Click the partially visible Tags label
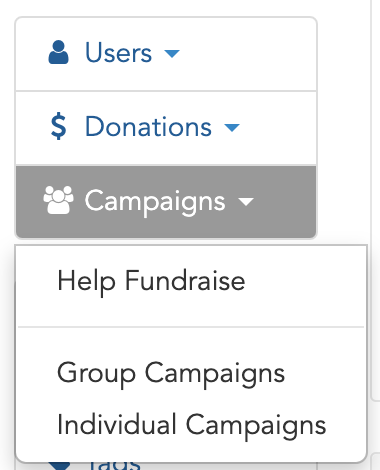 (114, 466)
